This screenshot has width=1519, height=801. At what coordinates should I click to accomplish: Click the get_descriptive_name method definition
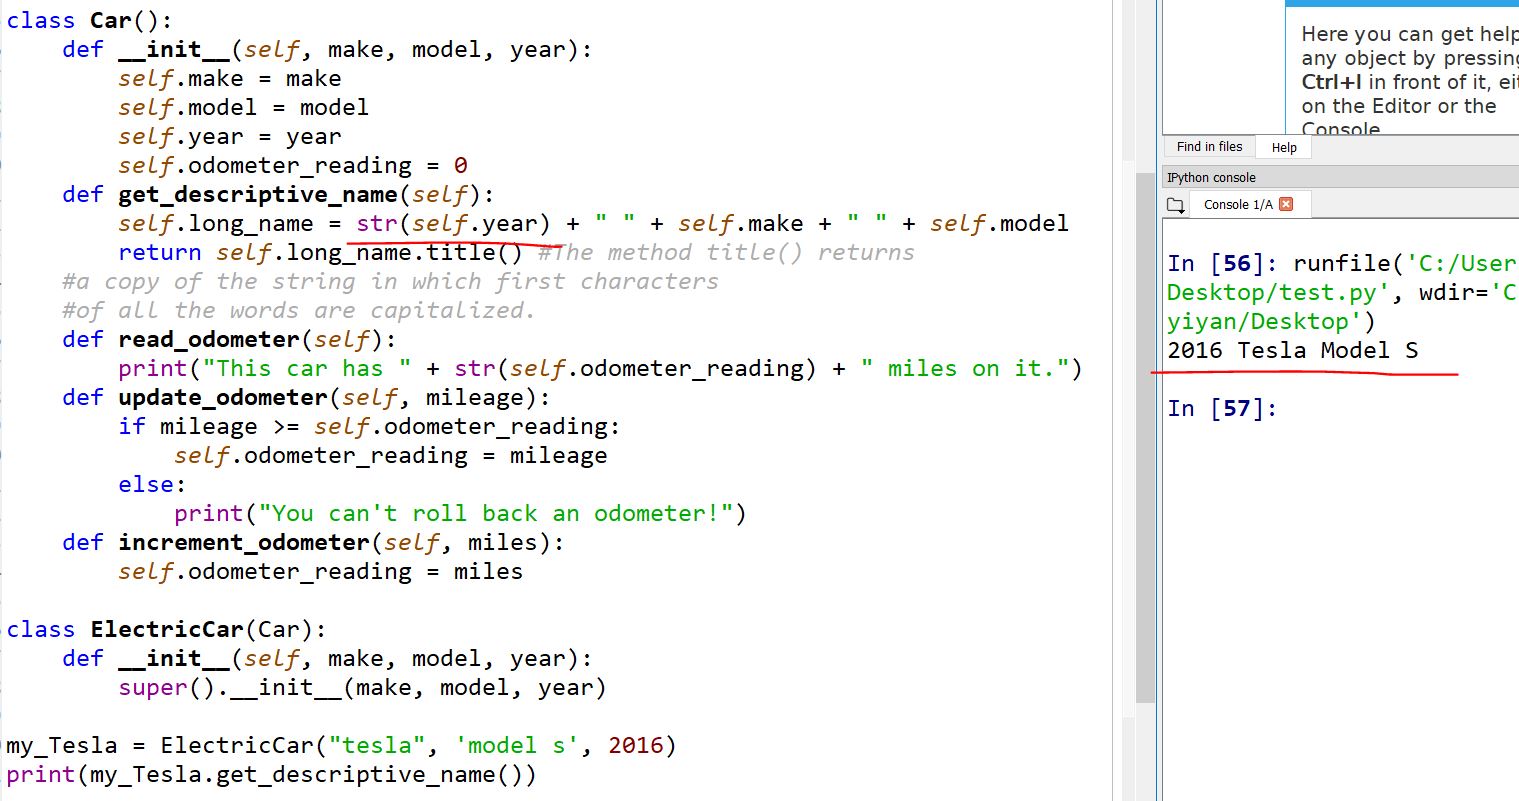(x=257, y=194)
